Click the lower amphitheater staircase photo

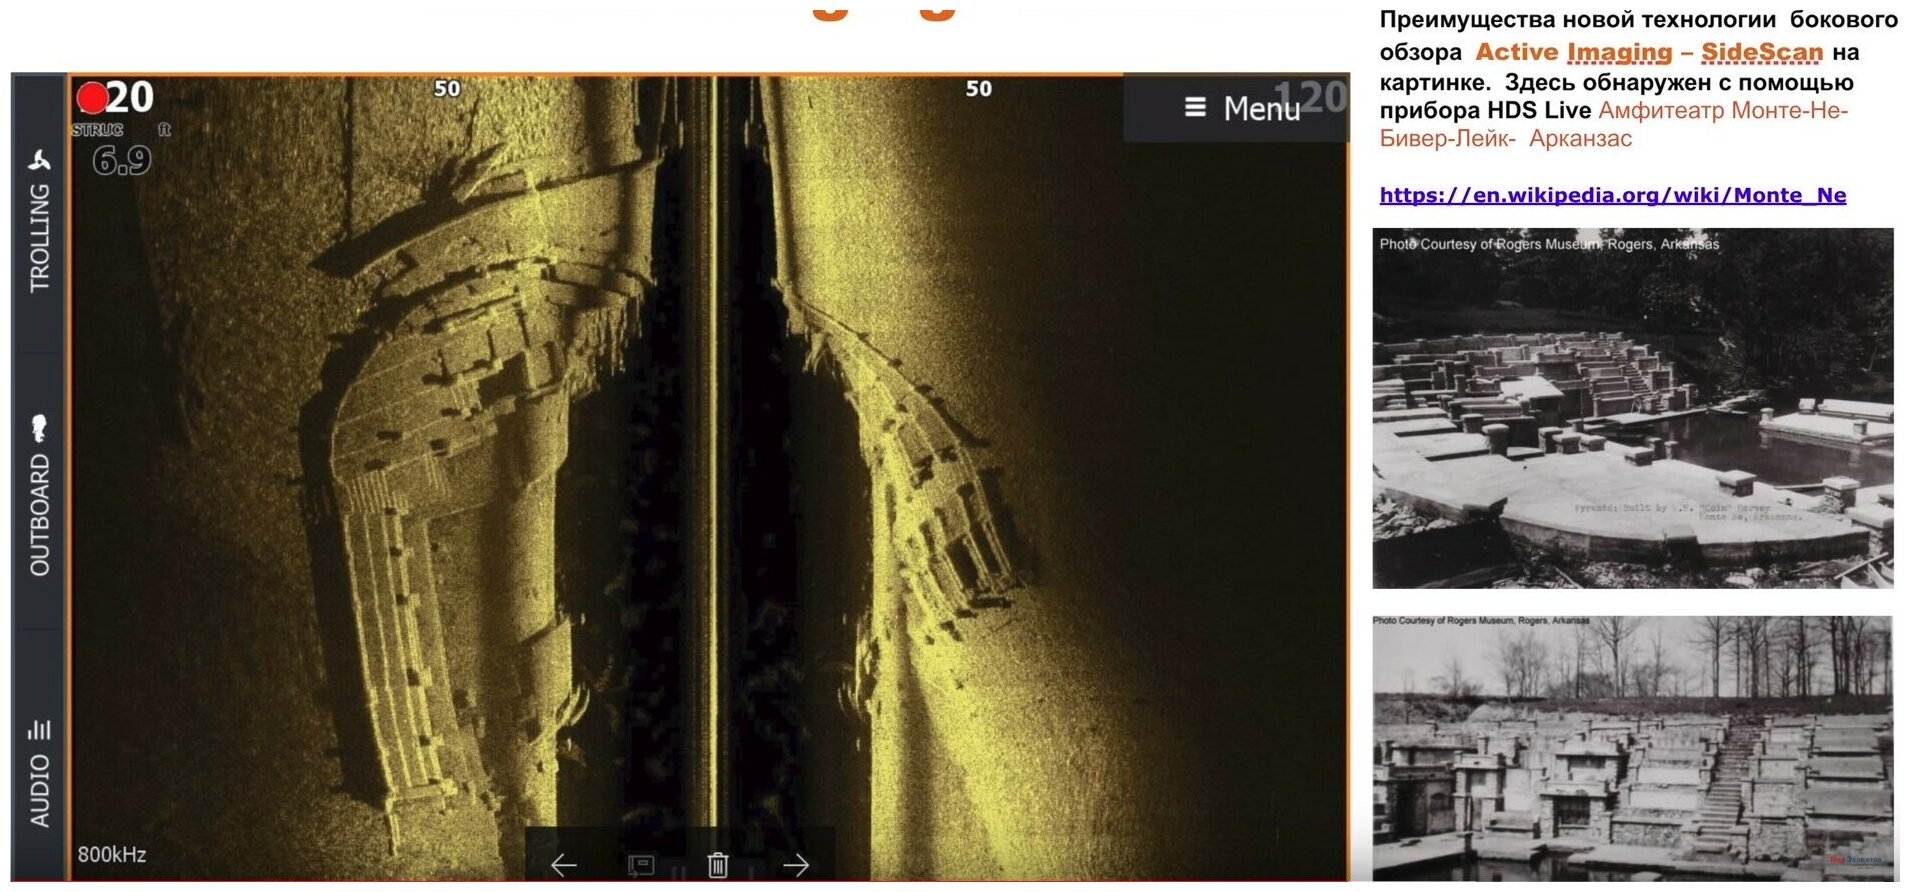point(1633,748)
